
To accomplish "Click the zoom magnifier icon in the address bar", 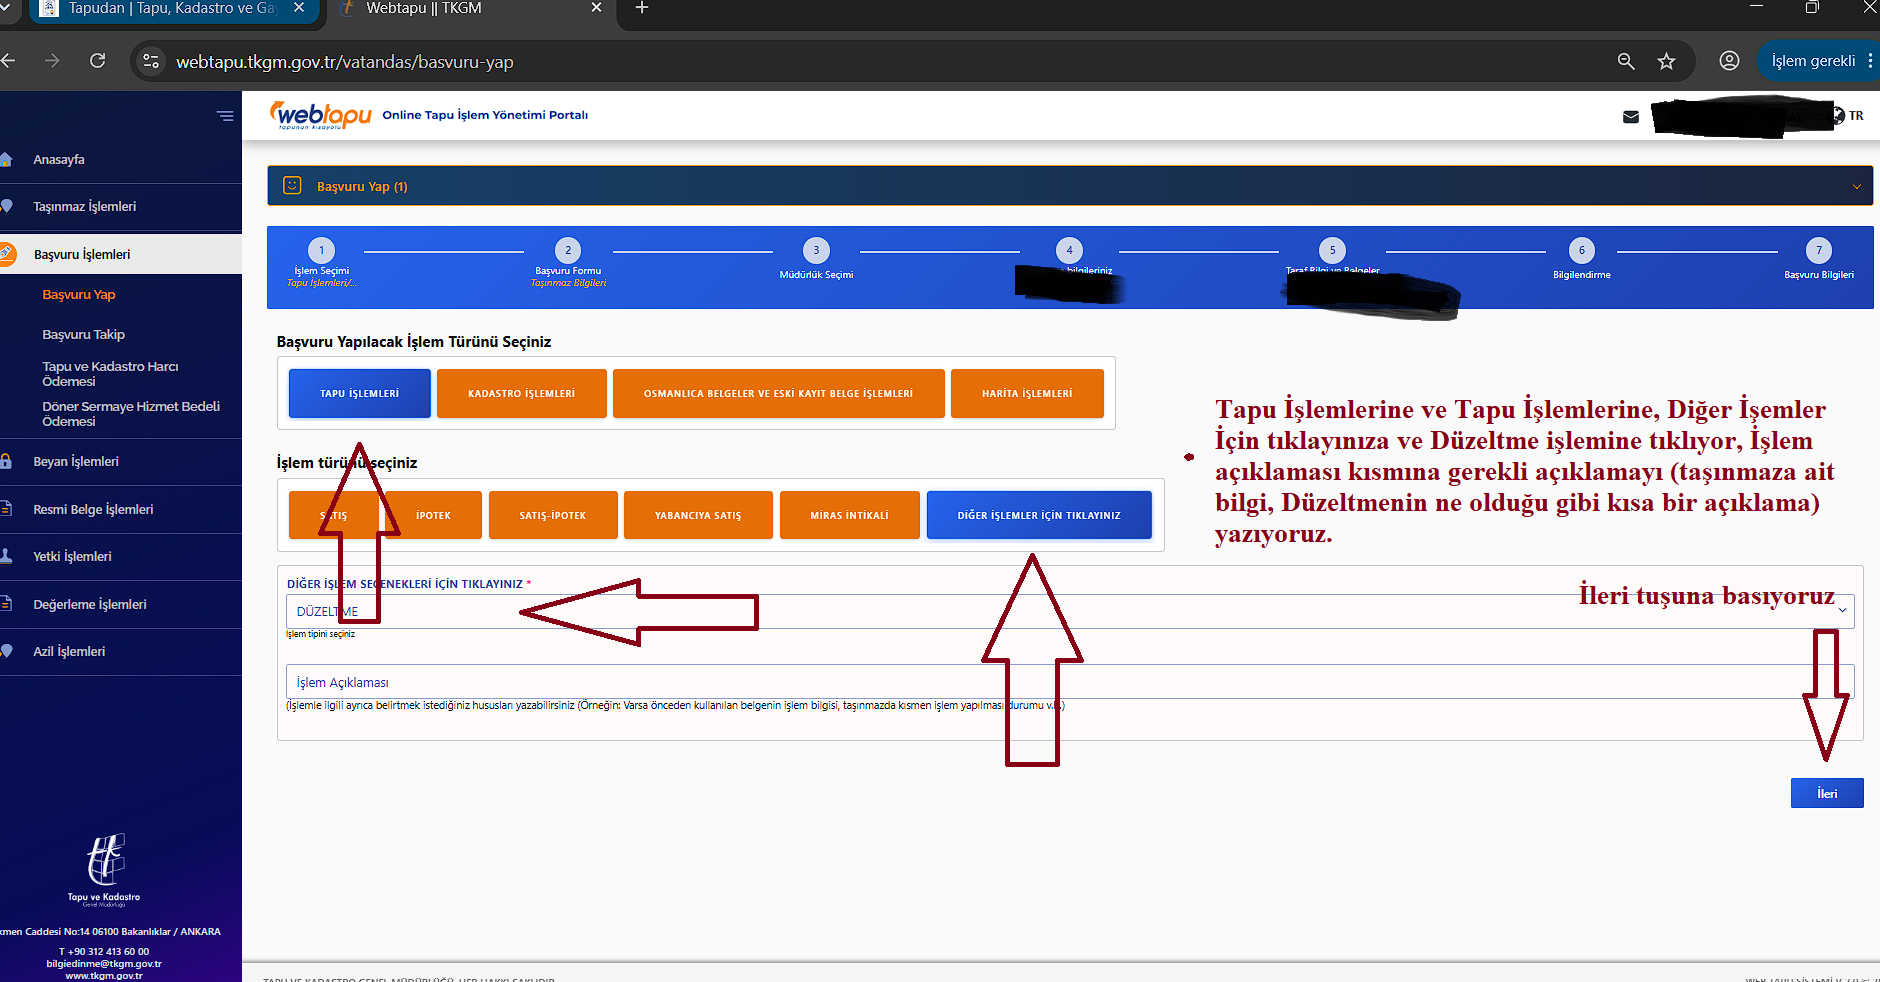I will tap(1626, 61).
